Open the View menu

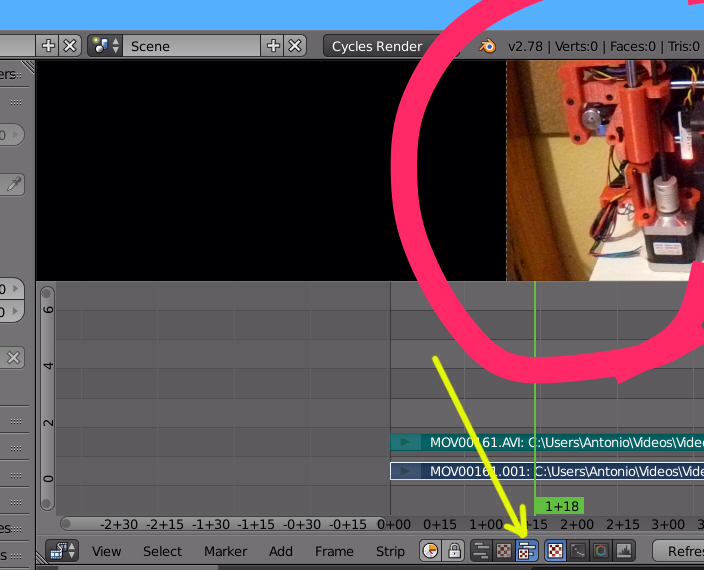click(106, 551)
